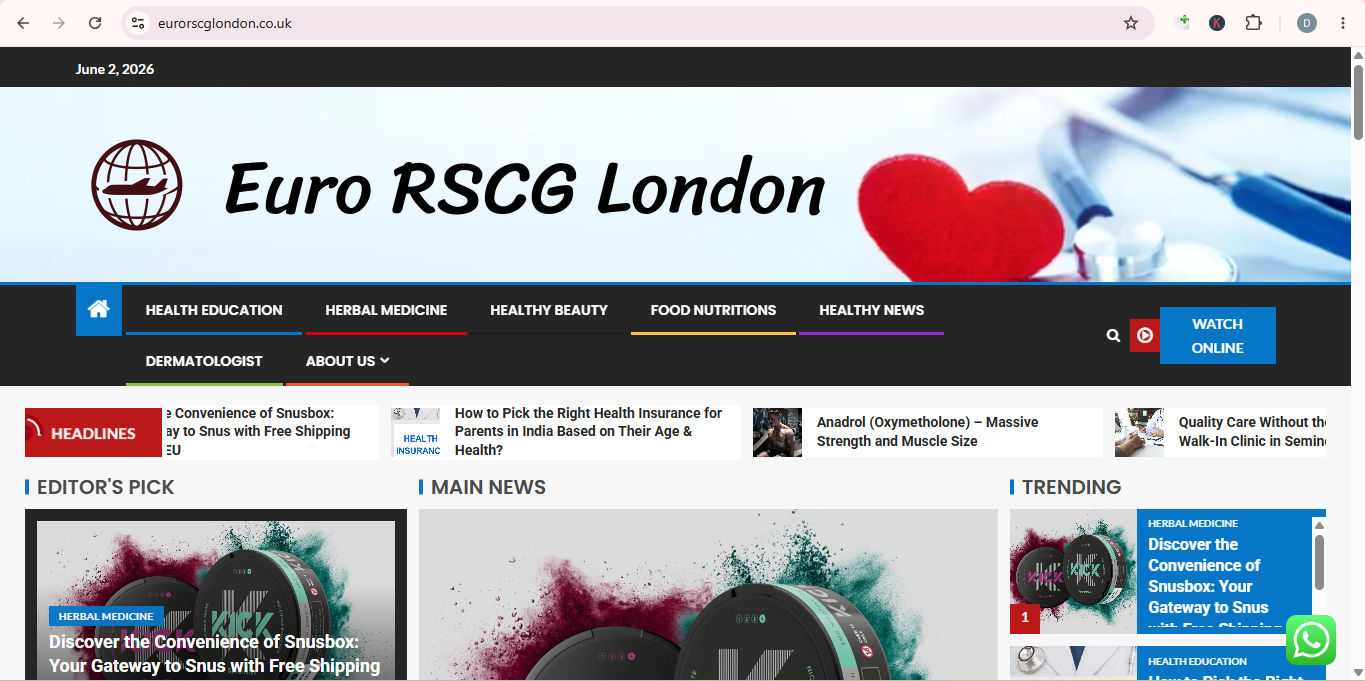1365x681 pixels.
Task: Open the Quality Care Without walk-in clinic headline
Action: [1252, 432]
